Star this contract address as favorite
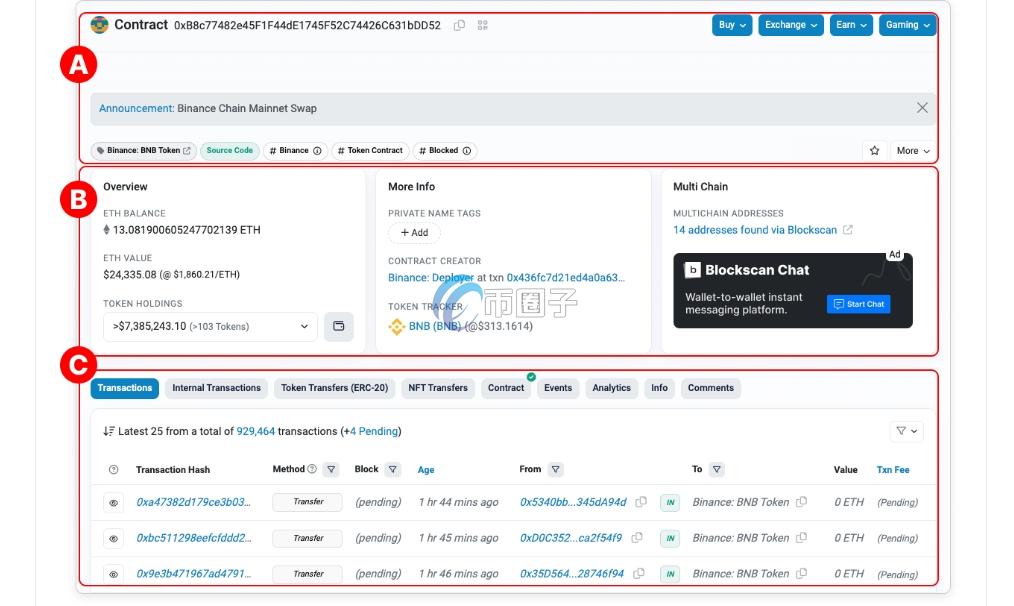 coord(874,151)
